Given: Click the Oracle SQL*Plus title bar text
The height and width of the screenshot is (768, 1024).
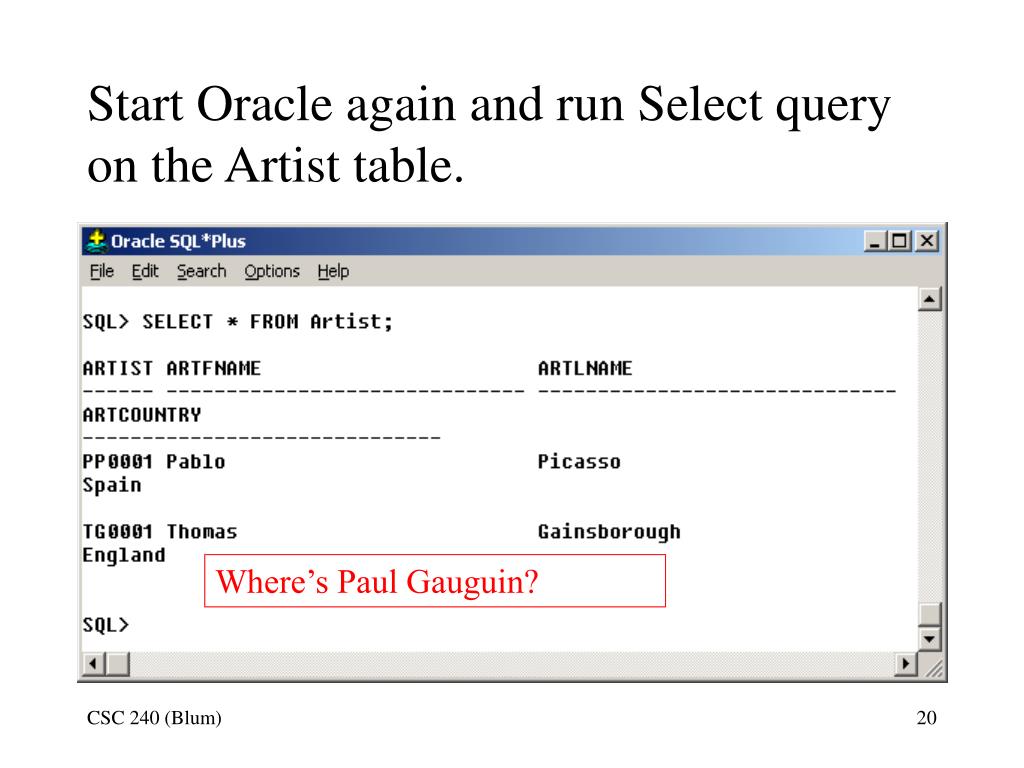Looking at the screenshot, I should [178, 242].
